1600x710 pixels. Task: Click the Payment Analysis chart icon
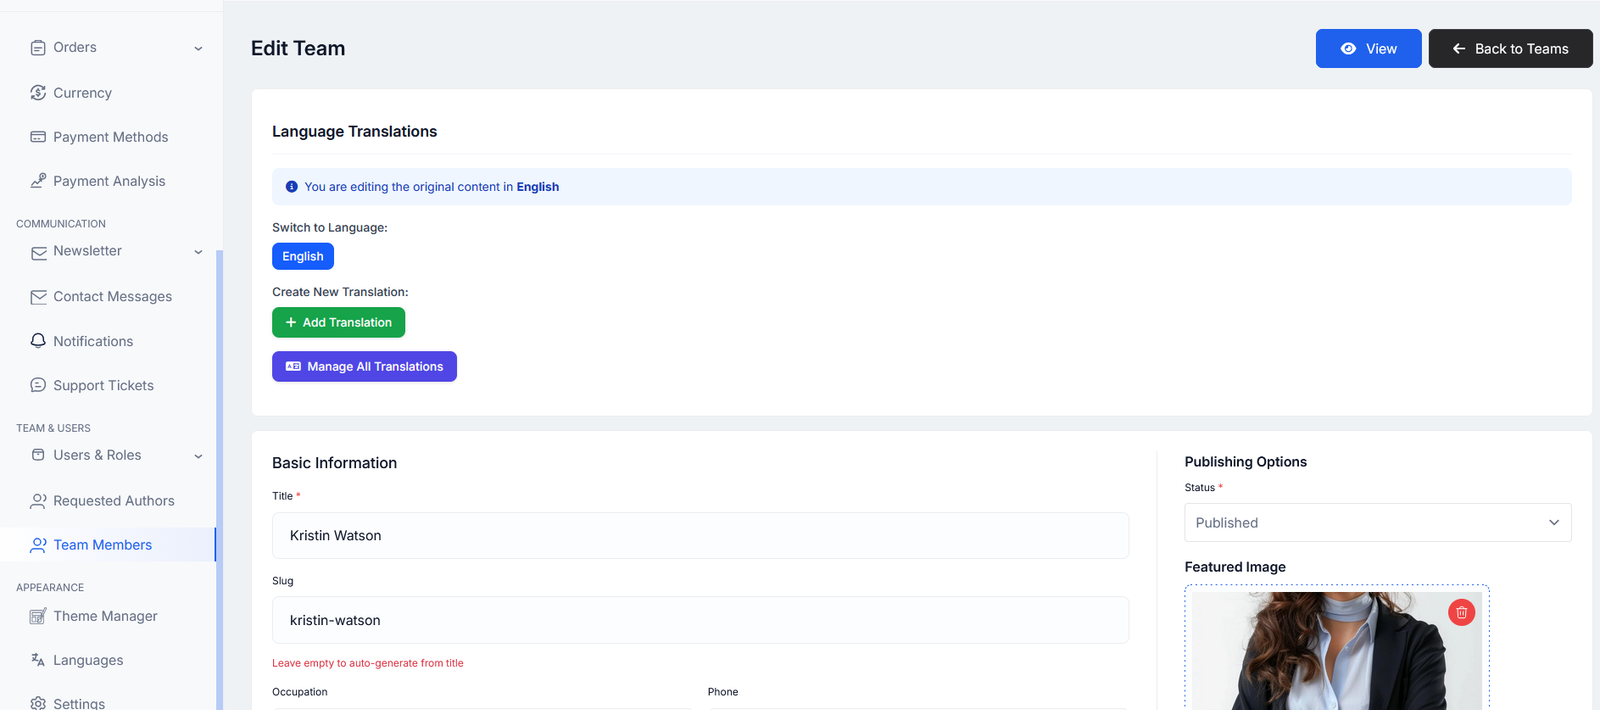pyautogui.click(x=38, y=181)
